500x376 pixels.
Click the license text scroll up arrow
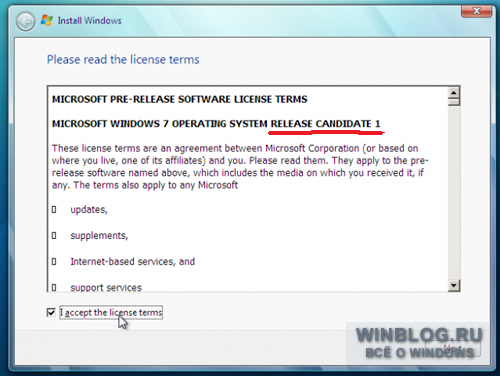[x=454, y=92]
